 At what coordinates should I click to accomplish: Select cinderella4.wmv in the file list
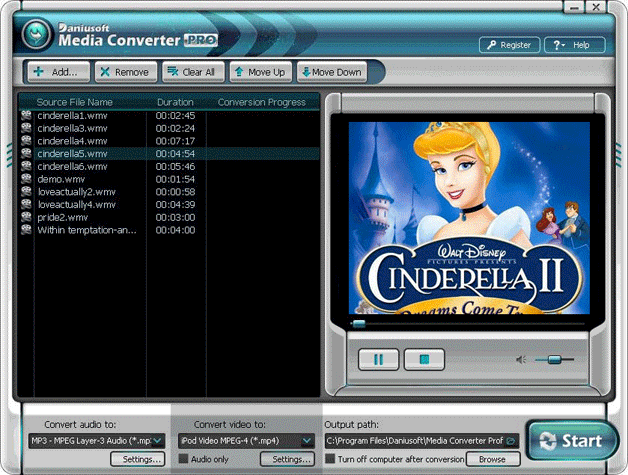click(x=72, y=141)
